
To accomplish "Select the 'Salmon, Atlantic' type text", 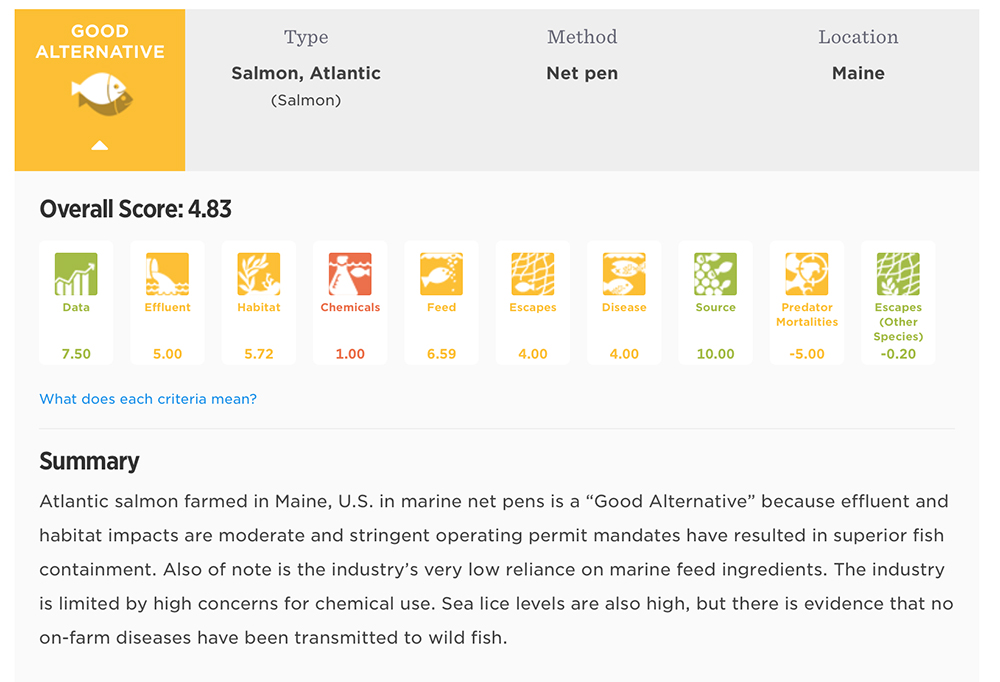I will point(306,73).
